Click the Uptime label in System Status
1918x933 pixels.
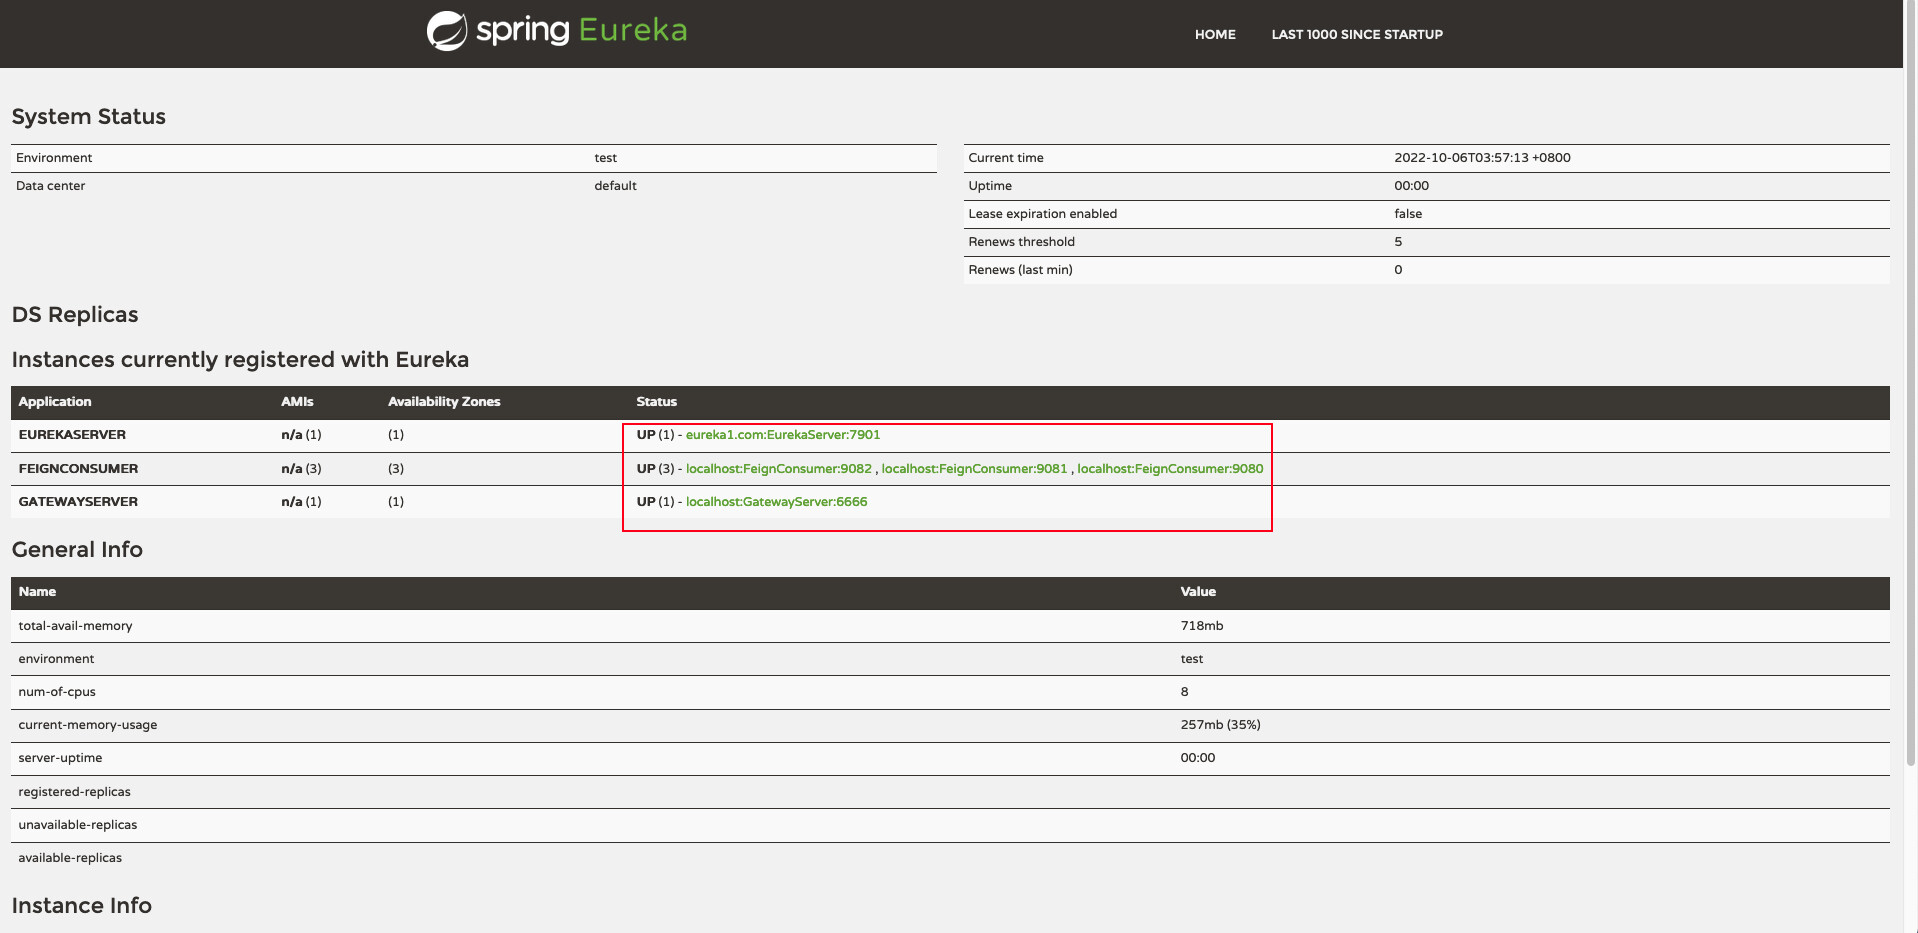[990, 186]
